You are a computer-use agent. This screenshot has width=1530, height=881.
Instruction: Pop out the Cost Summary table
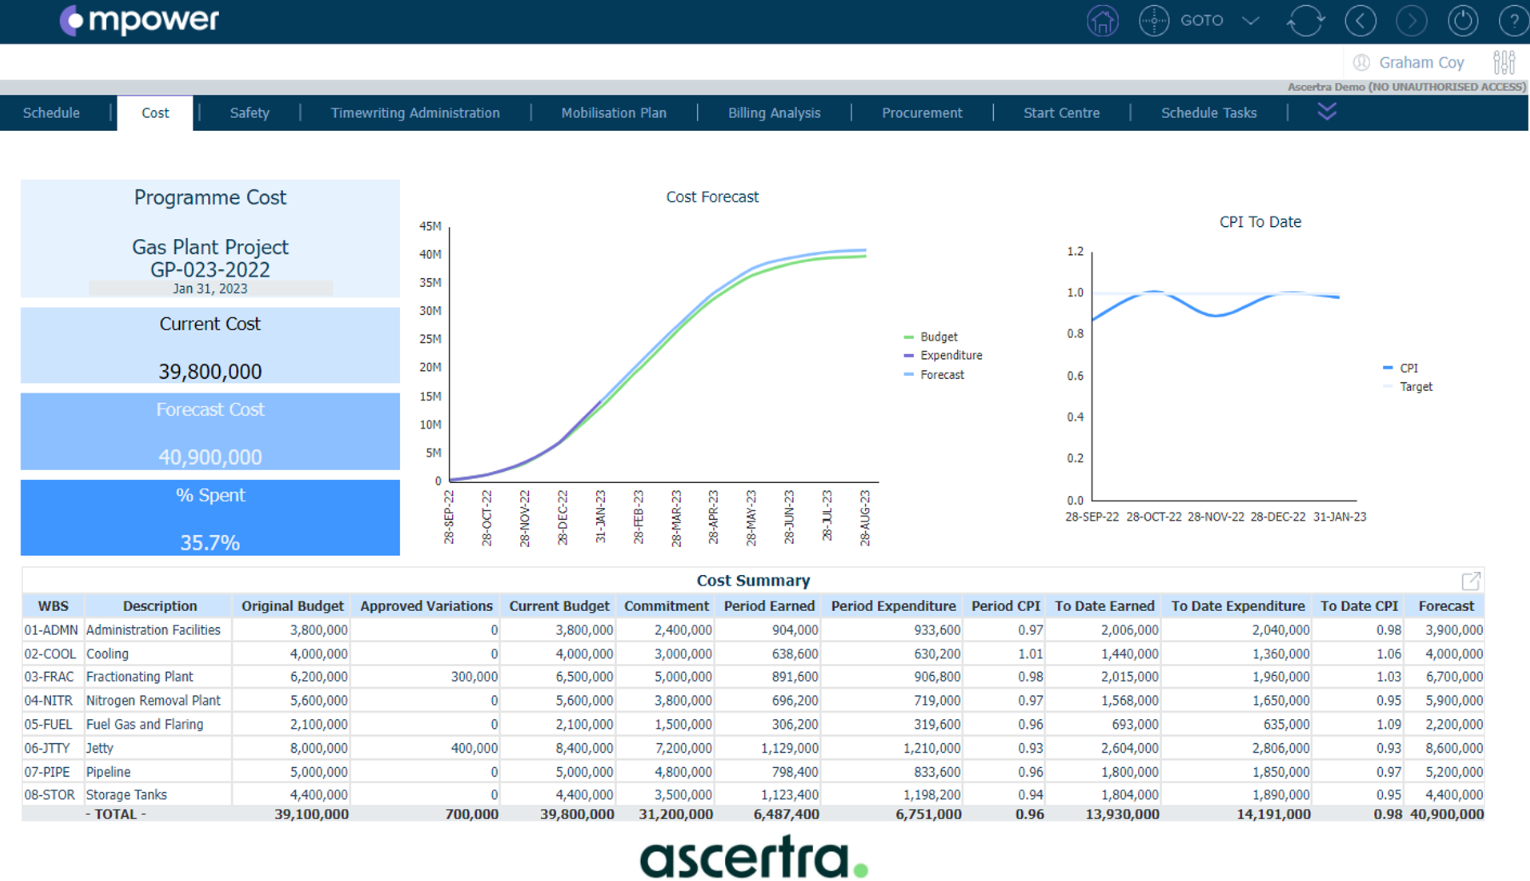click(x=1470, y=581)
